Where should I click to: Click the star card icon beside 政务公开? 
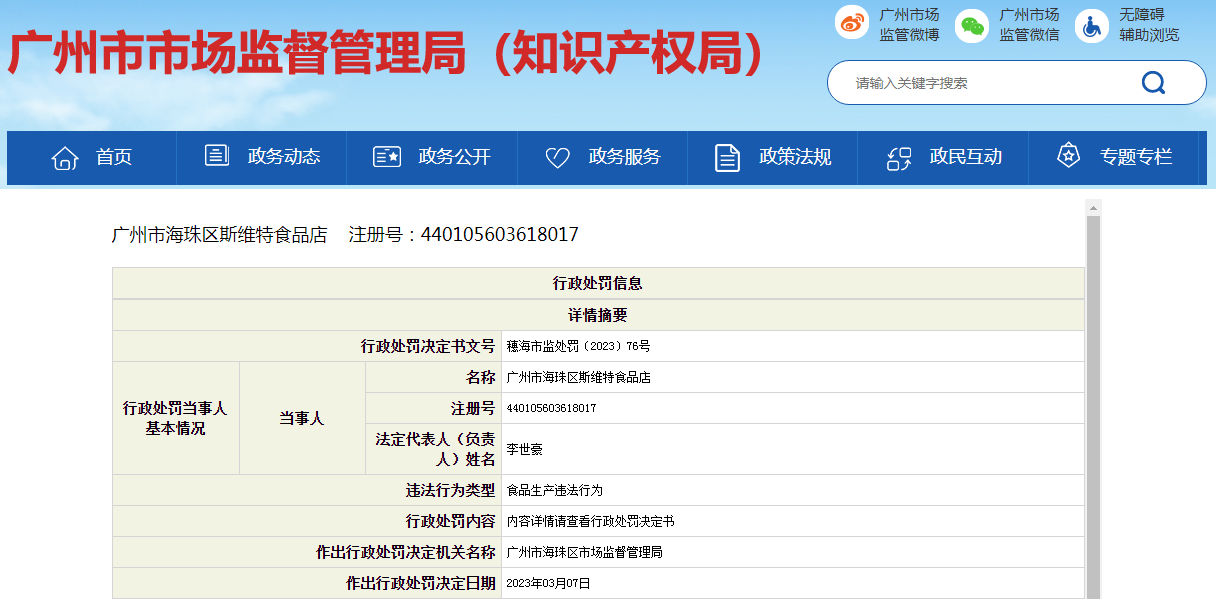[x=386, y=157]
